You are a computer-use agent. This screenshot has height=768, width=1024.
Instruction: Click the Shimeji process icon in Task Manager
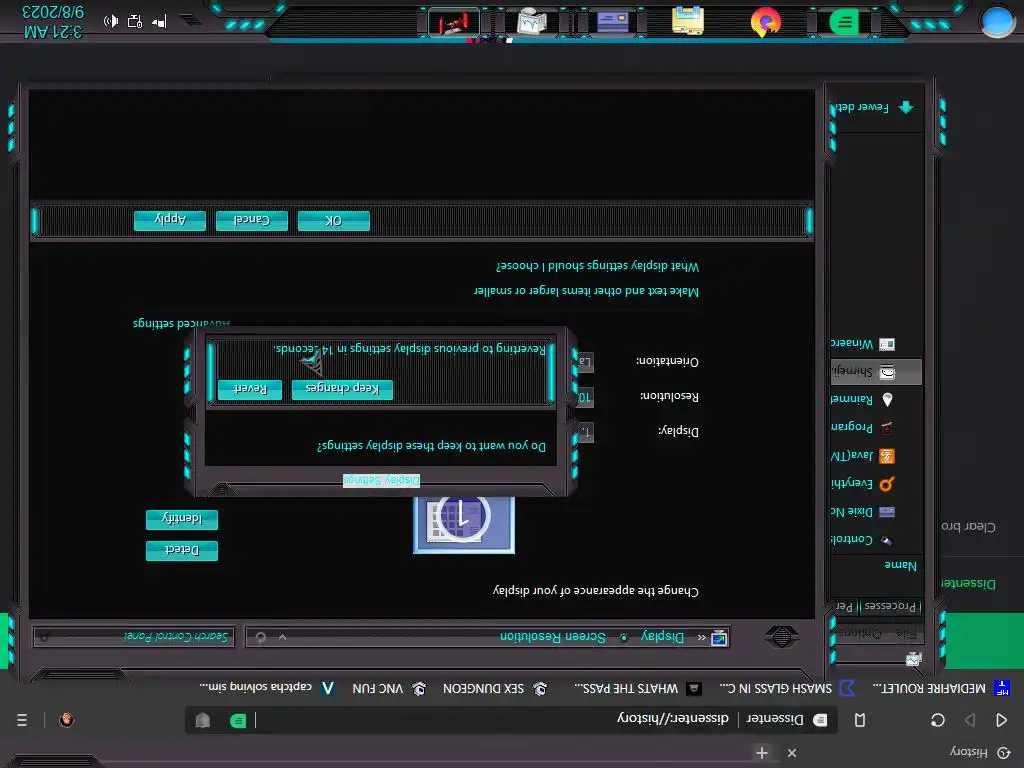pyautogui.click(x=887, y=372)
